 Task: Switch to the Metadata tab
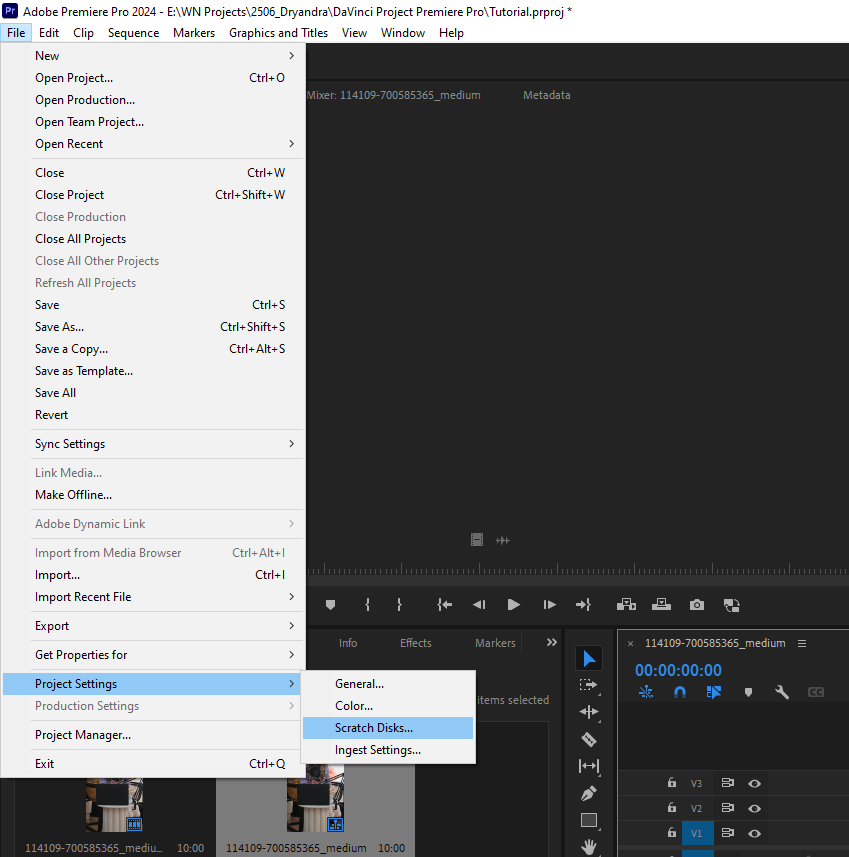[547, 95]
